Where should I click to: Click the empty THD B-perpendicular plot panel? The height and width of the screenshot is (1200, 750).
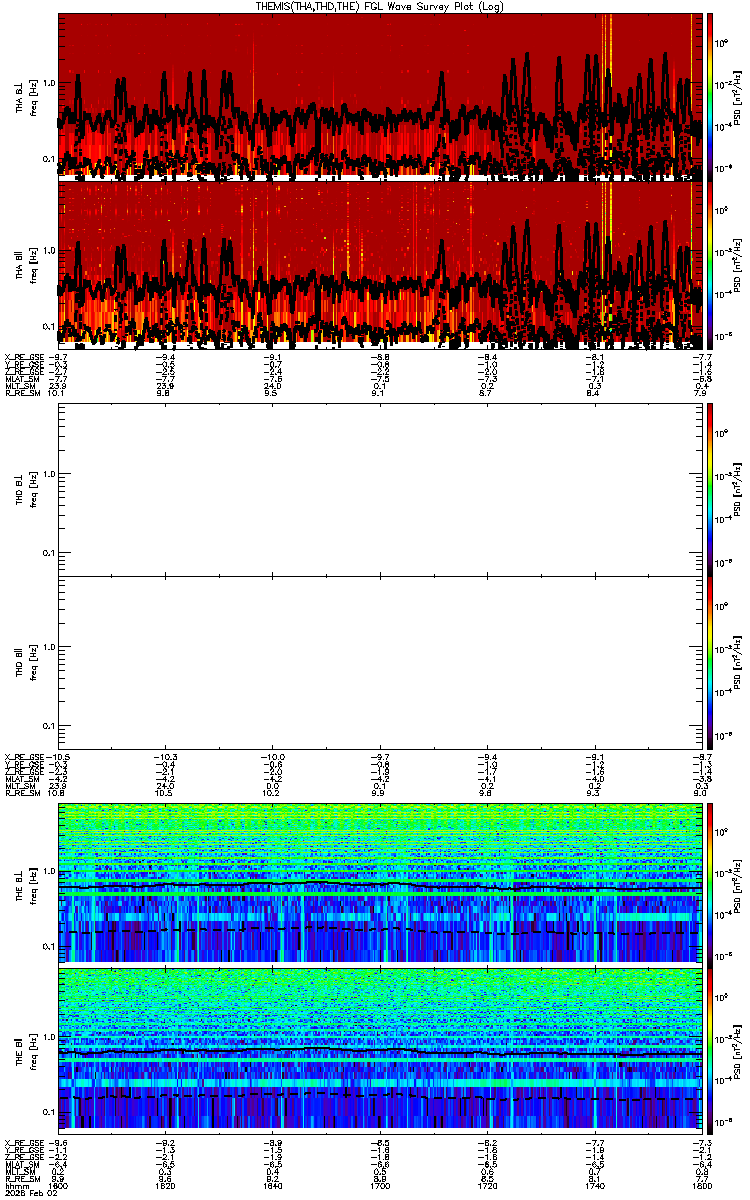pos(381,489)
